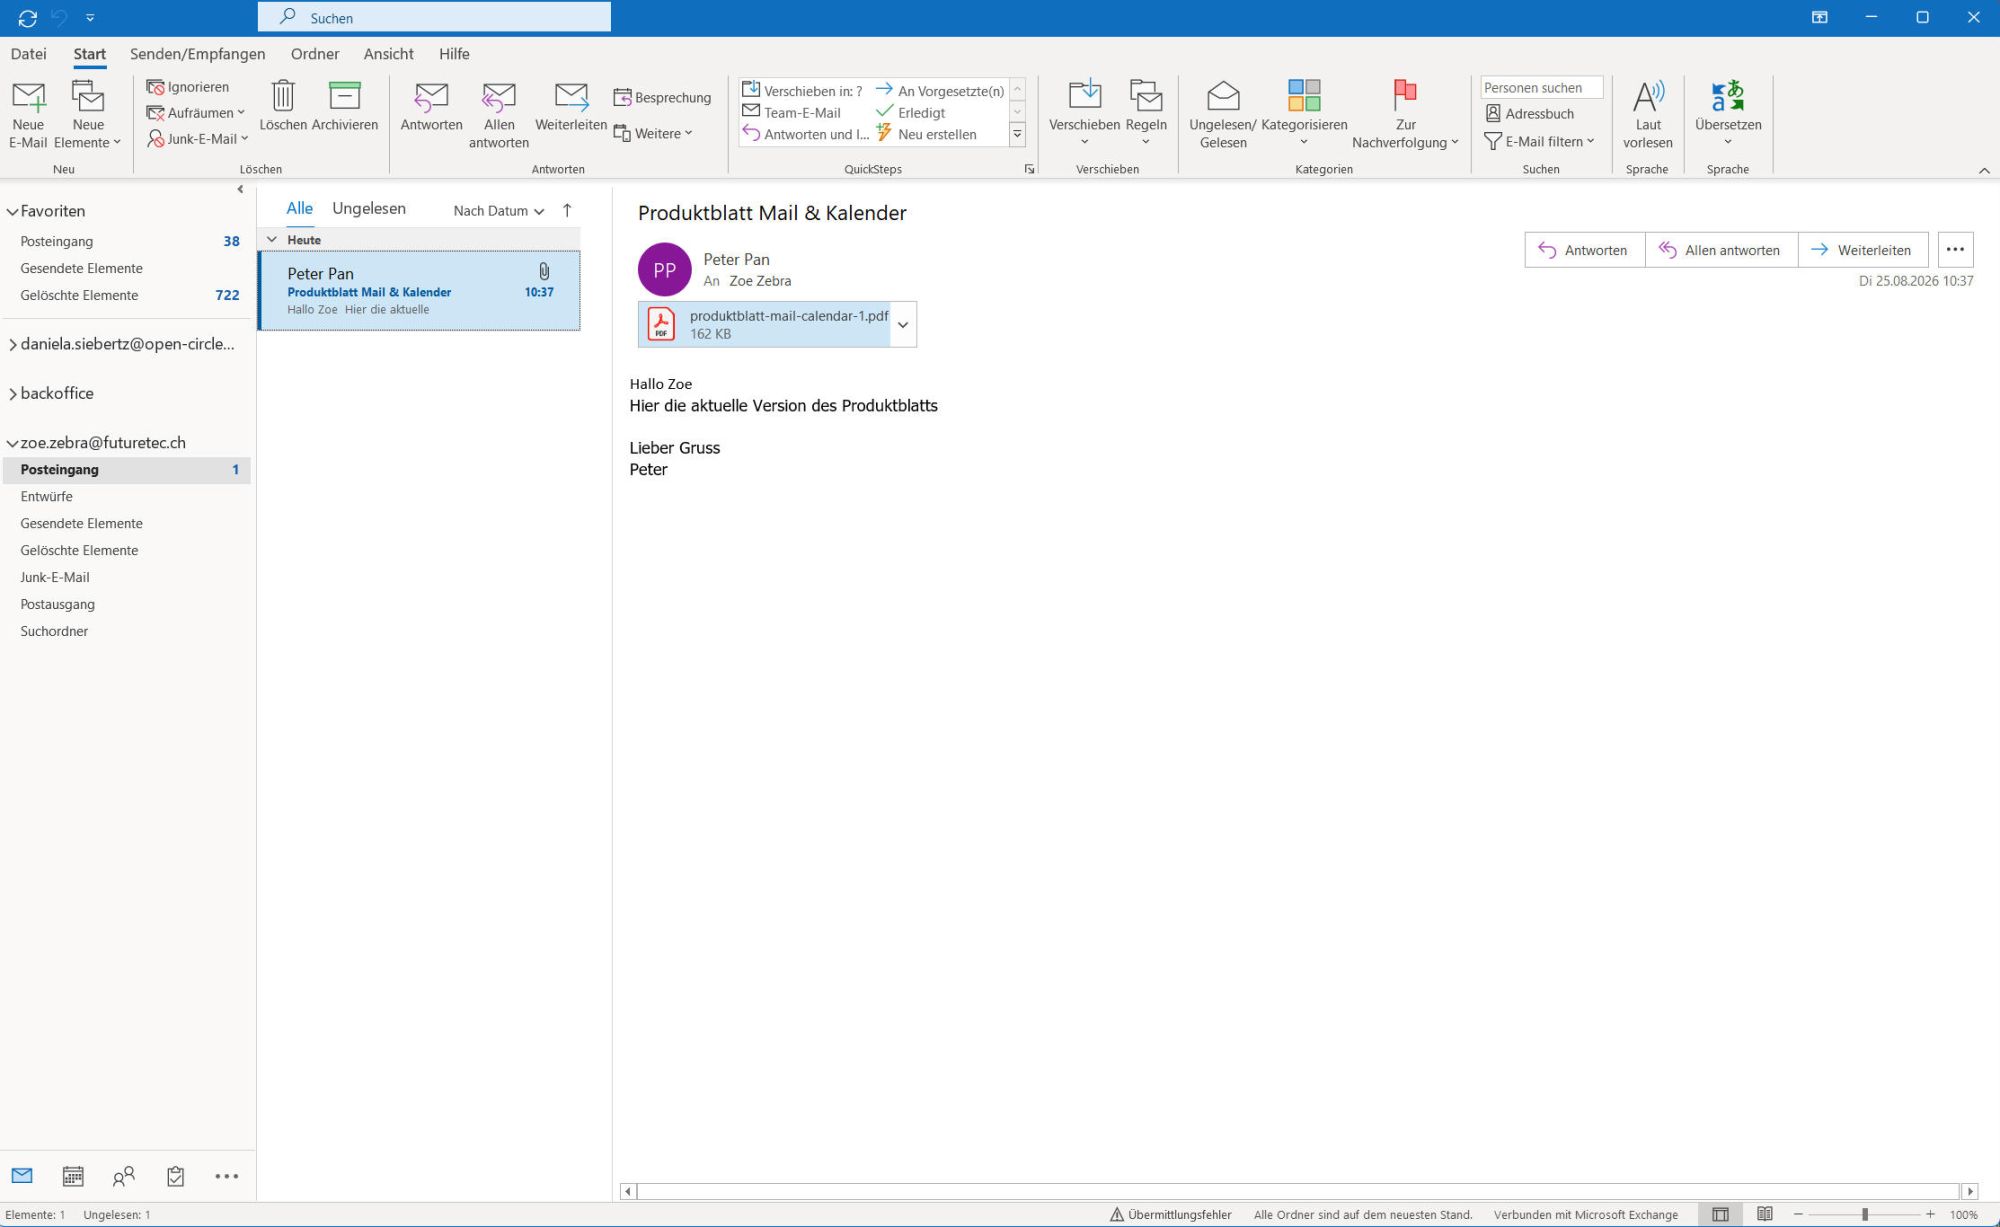Expand the backoffice account folder
The image size is (2000, 1227).
pyautogui.click(x=13, y=394)
